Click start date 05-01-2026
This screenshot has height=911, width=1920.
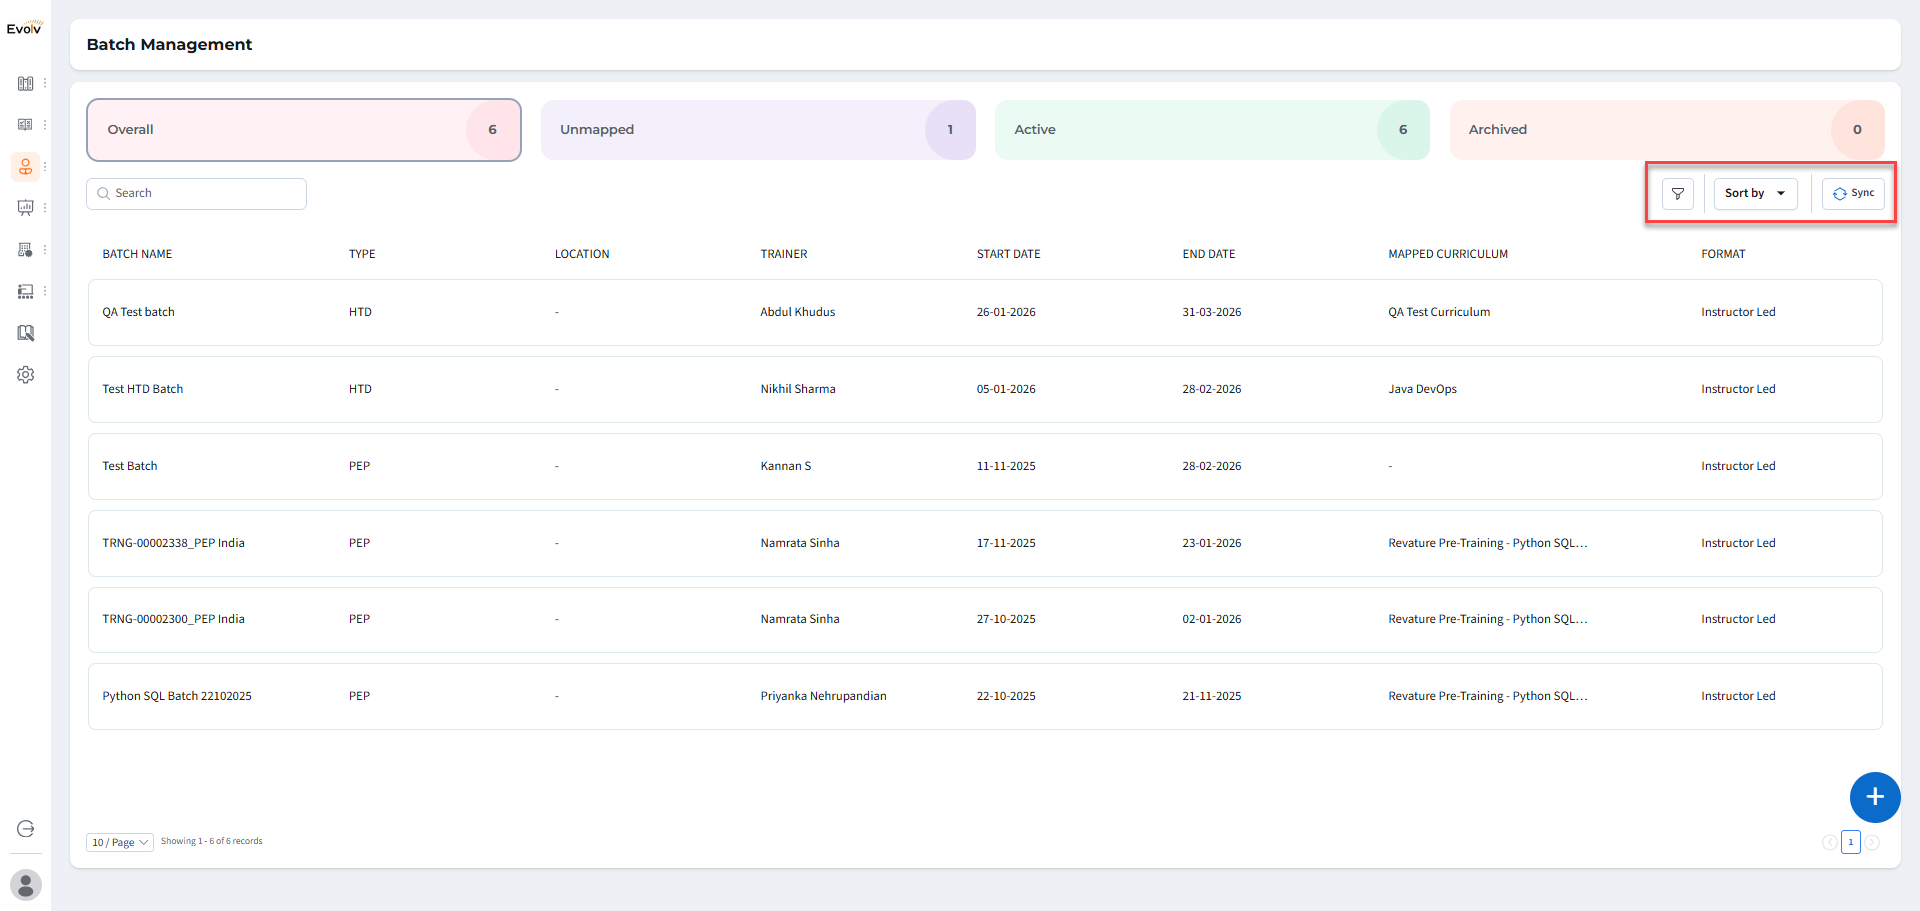(x=1006, y=389)
